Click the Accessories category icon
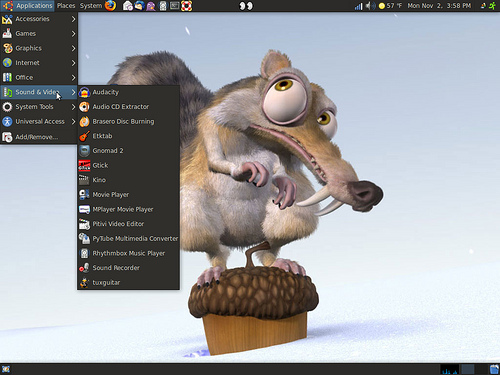Screen dimensions: 500x375 [7, 19]
